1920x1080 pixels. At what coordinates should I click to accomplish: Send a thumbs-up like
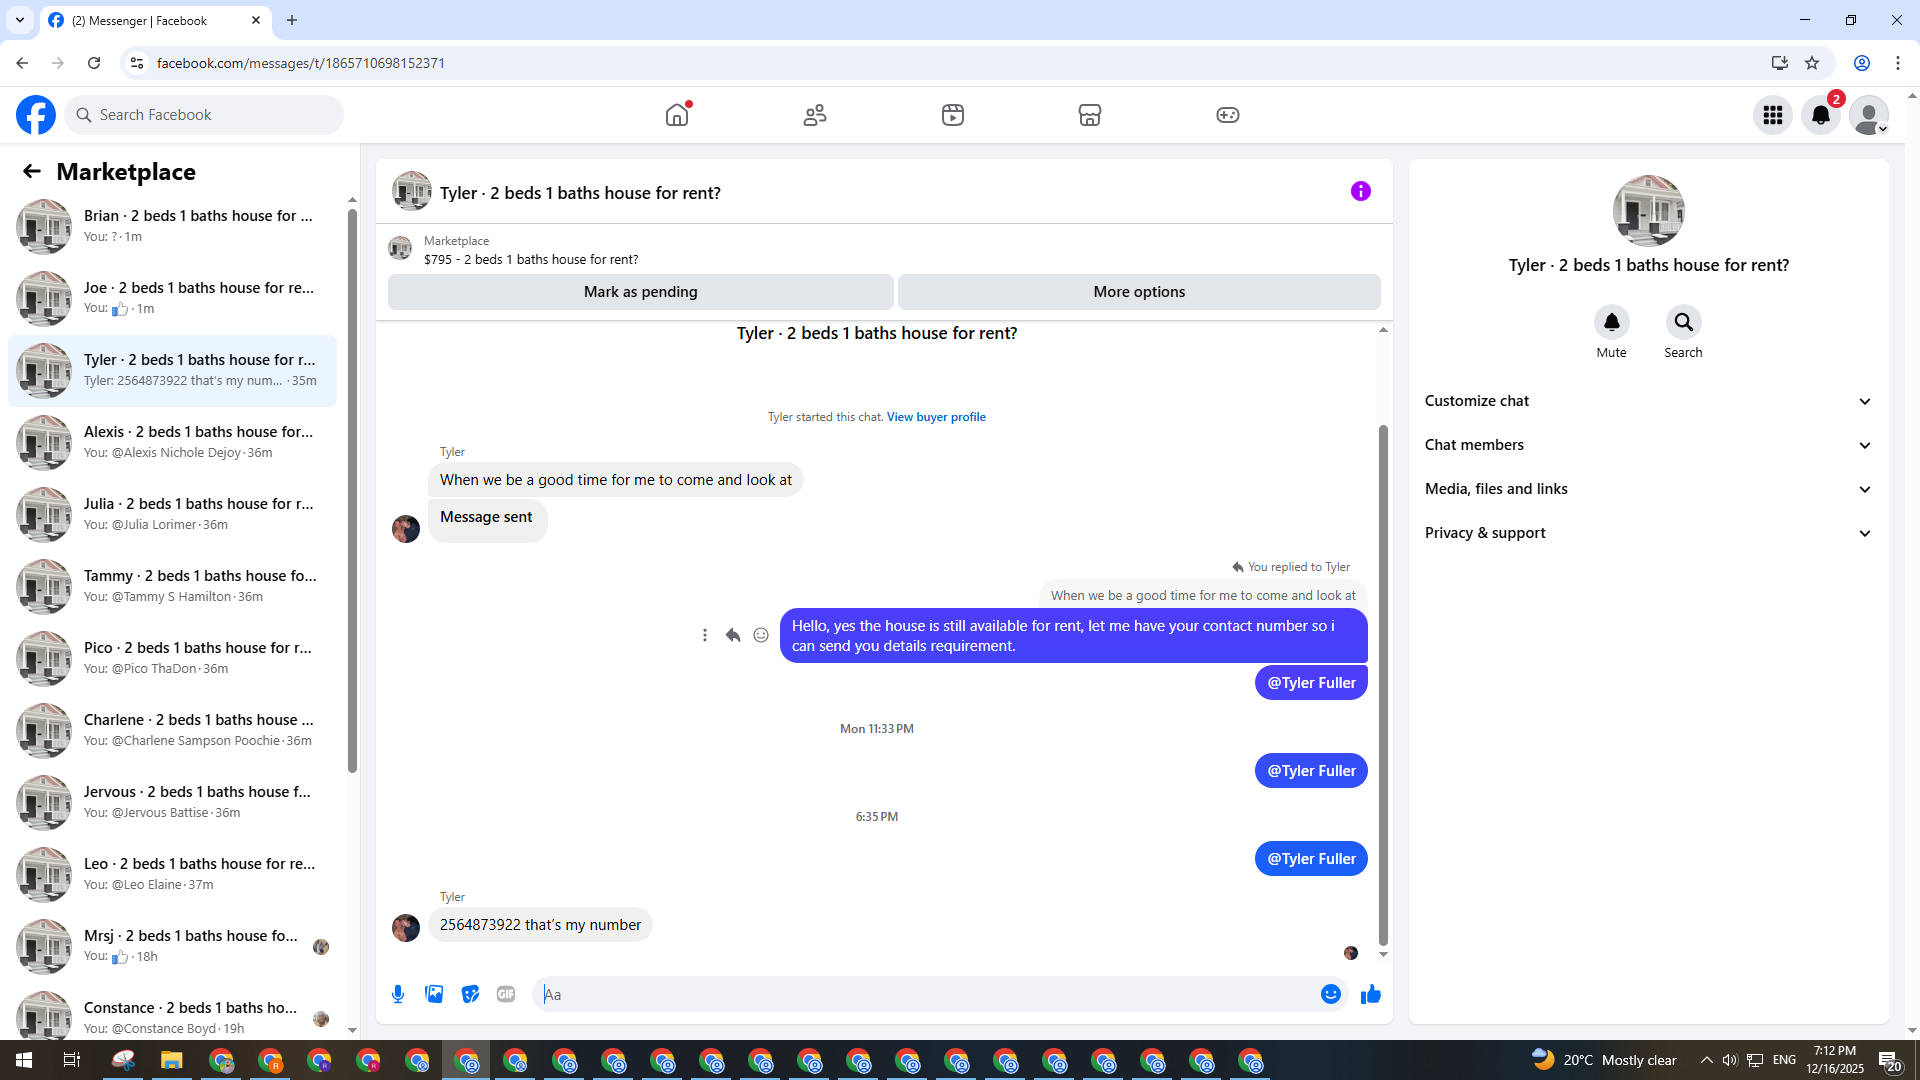[1371, 994]
